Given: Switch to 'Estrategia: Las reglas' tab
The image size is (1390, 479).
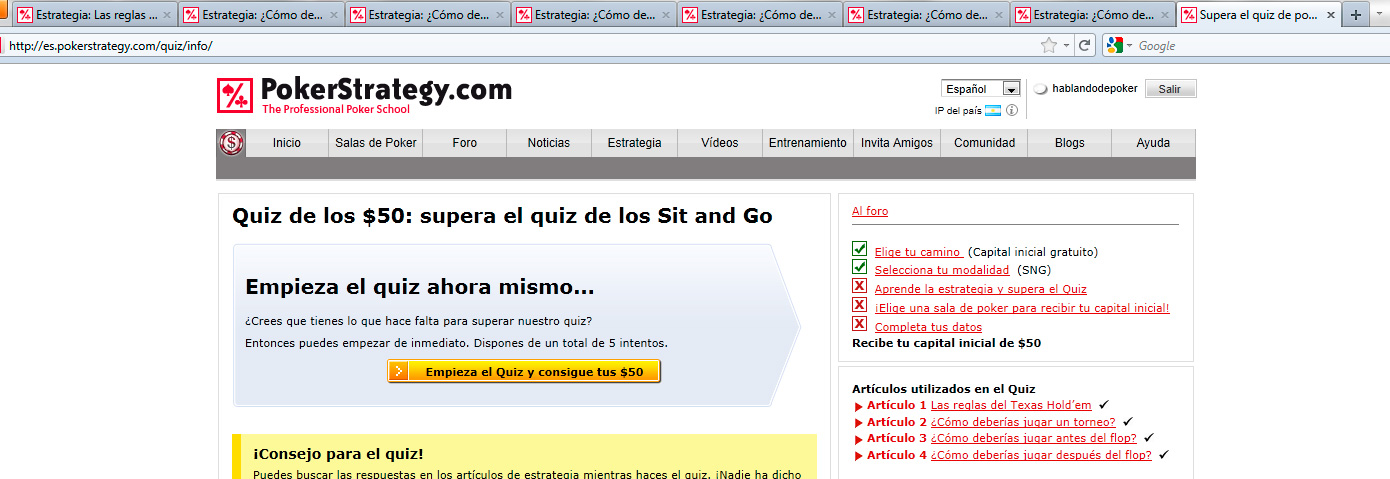Looking at the screenshot, I should click(x=95, y=16).
